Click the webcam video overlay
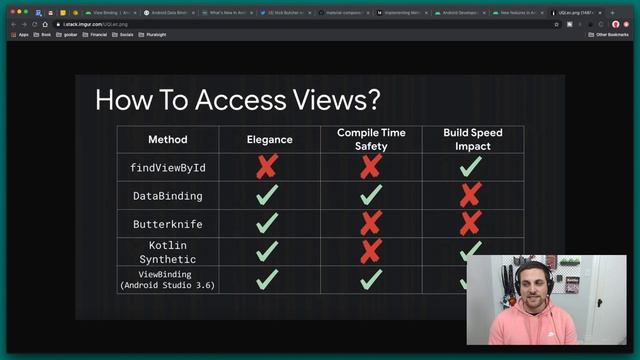Viewport: 640px width, 360px height. [547, 300]
